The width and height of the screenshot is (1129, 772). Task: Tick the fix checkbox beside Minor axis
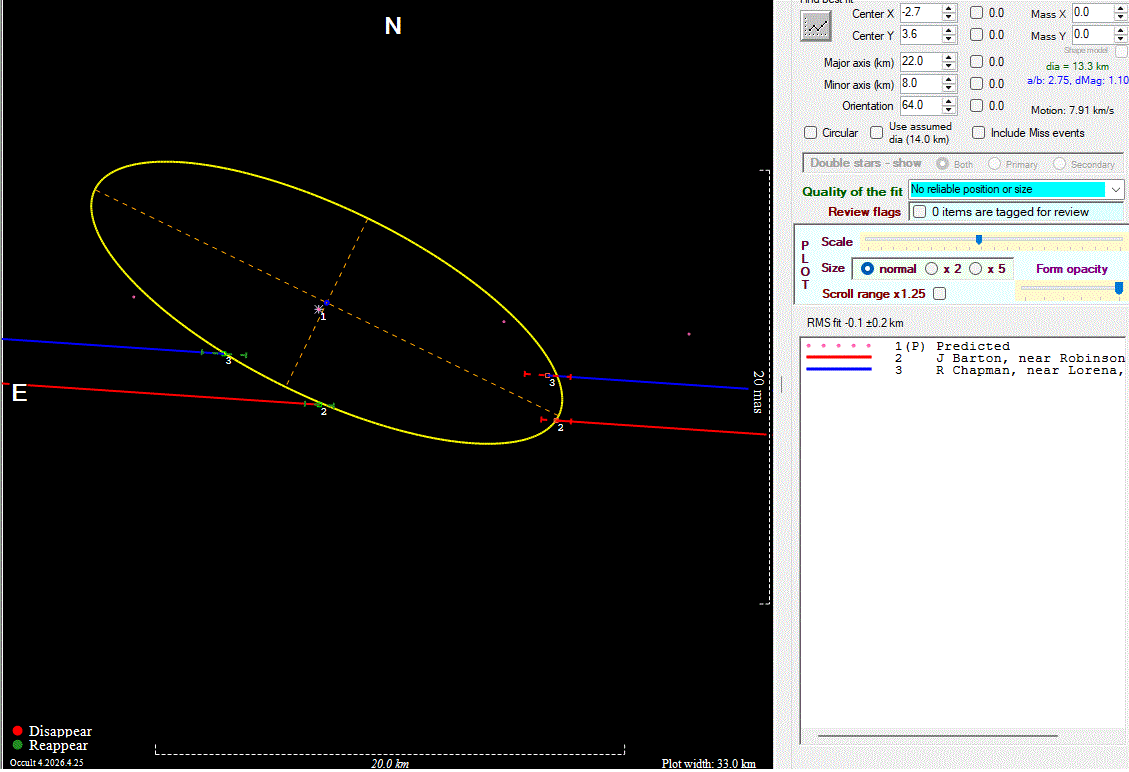coord(976,84)
